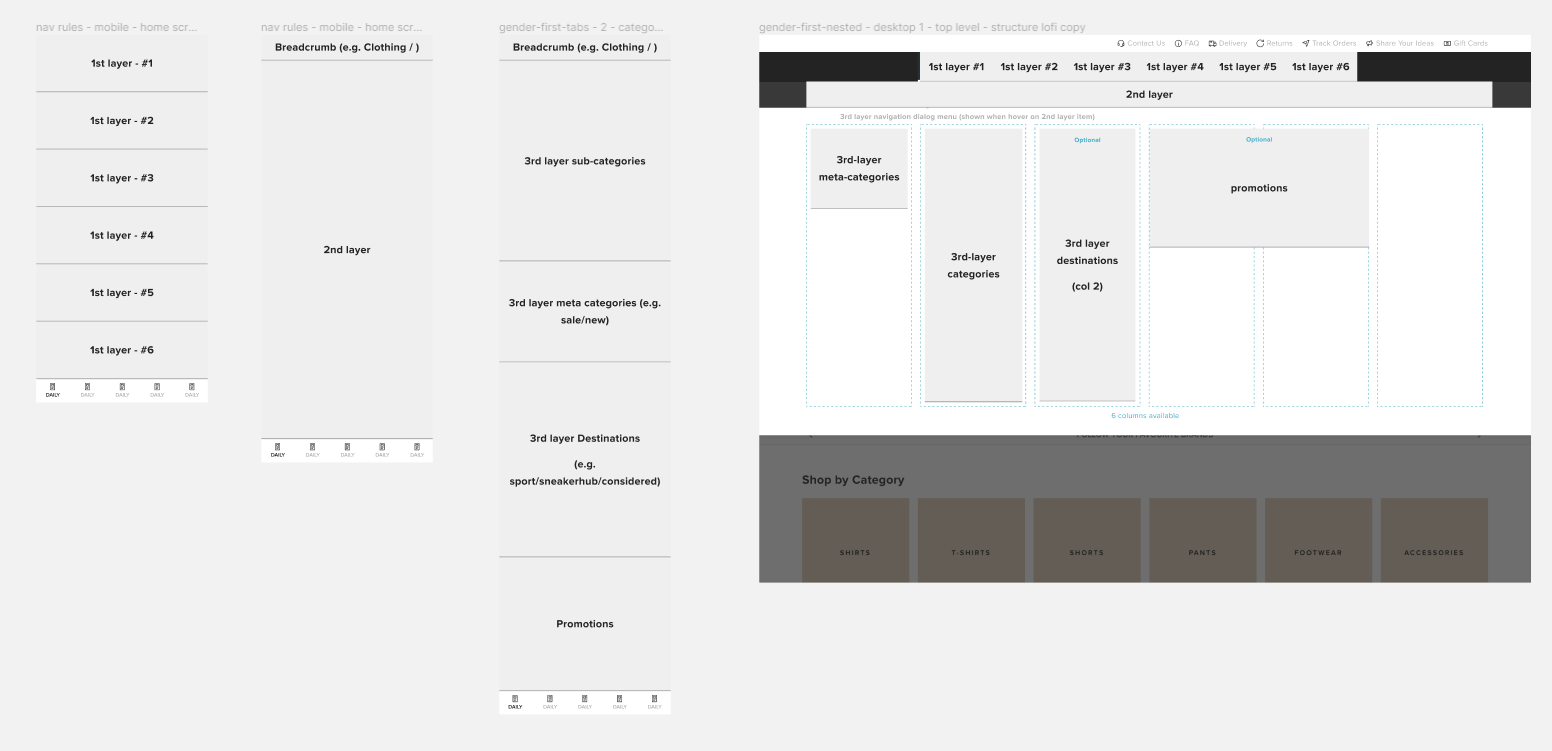Switch to the 1st layer #3 nav tab

(1101, 66)
